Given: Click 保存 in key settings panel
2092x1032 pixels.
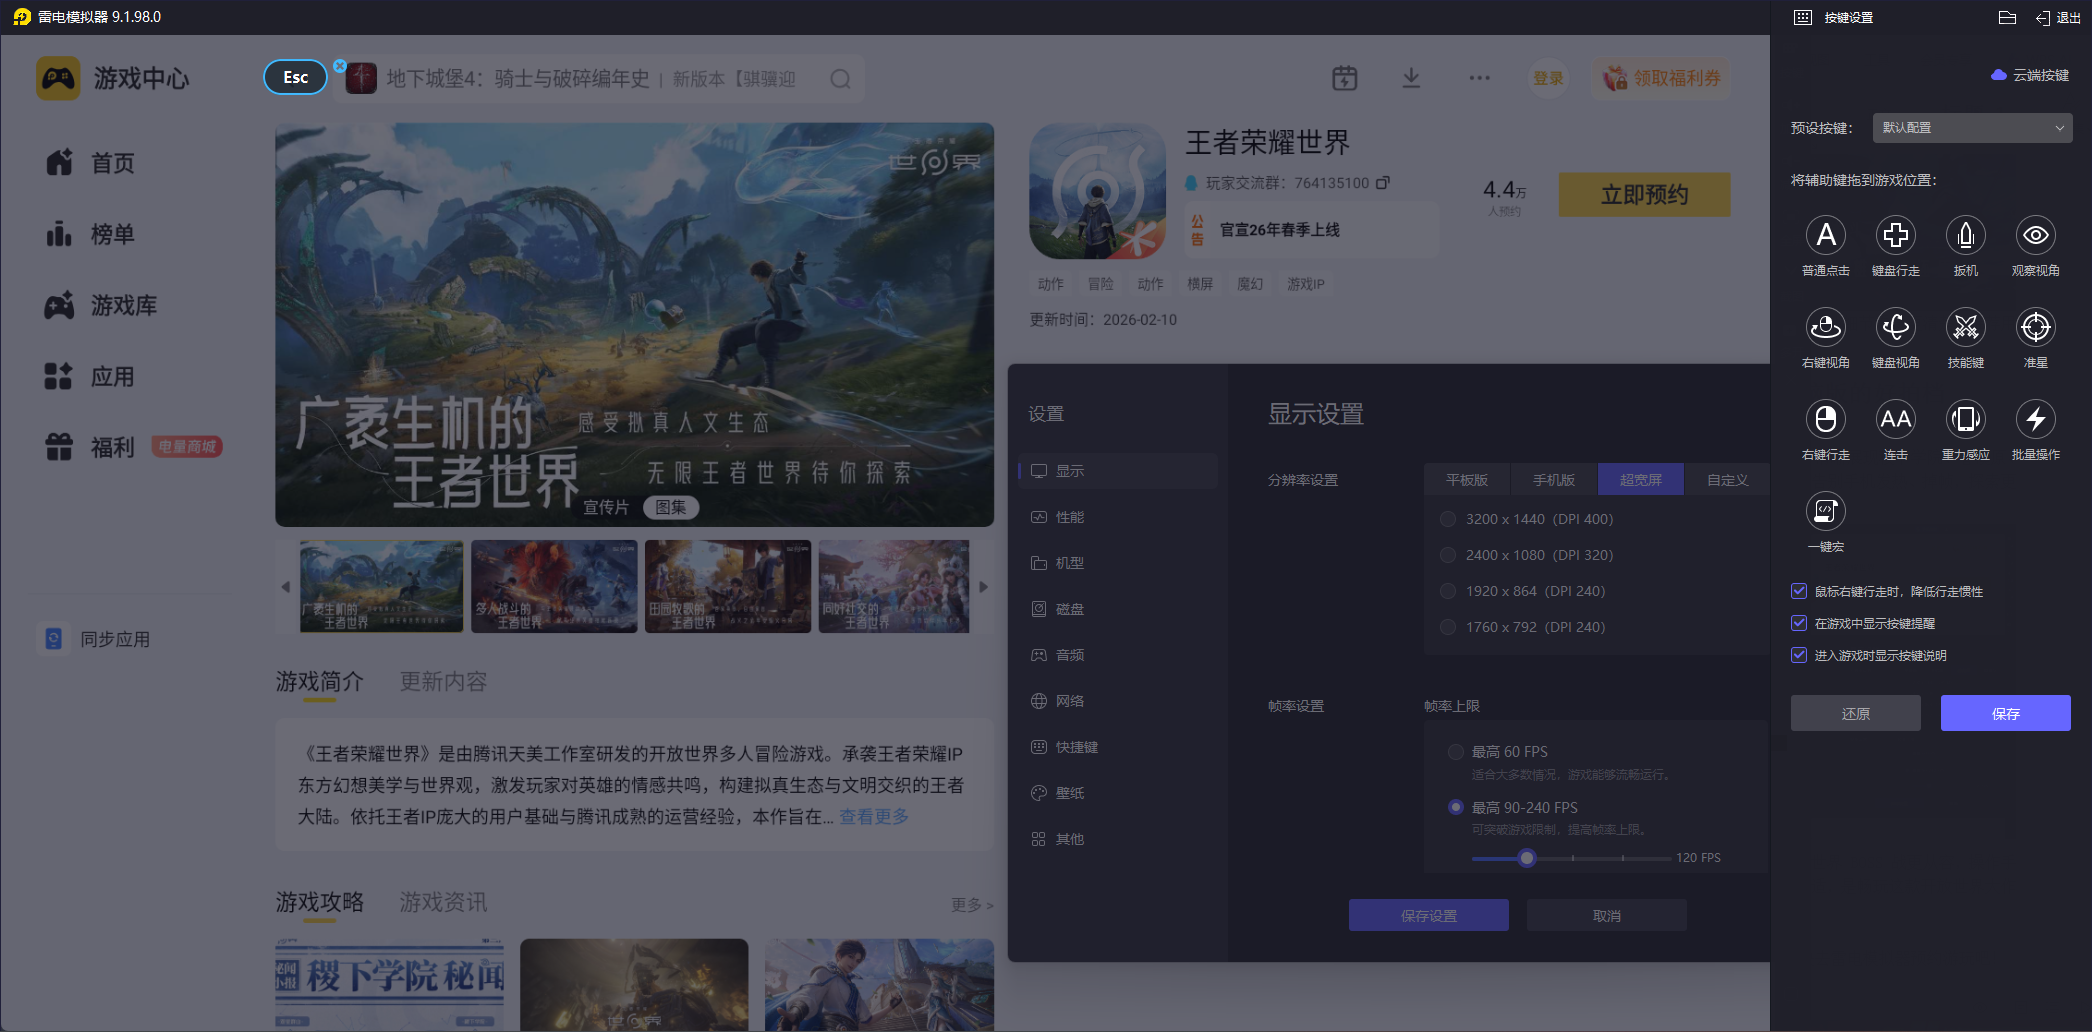Looking at the screenshot, I should (2006, 713).
